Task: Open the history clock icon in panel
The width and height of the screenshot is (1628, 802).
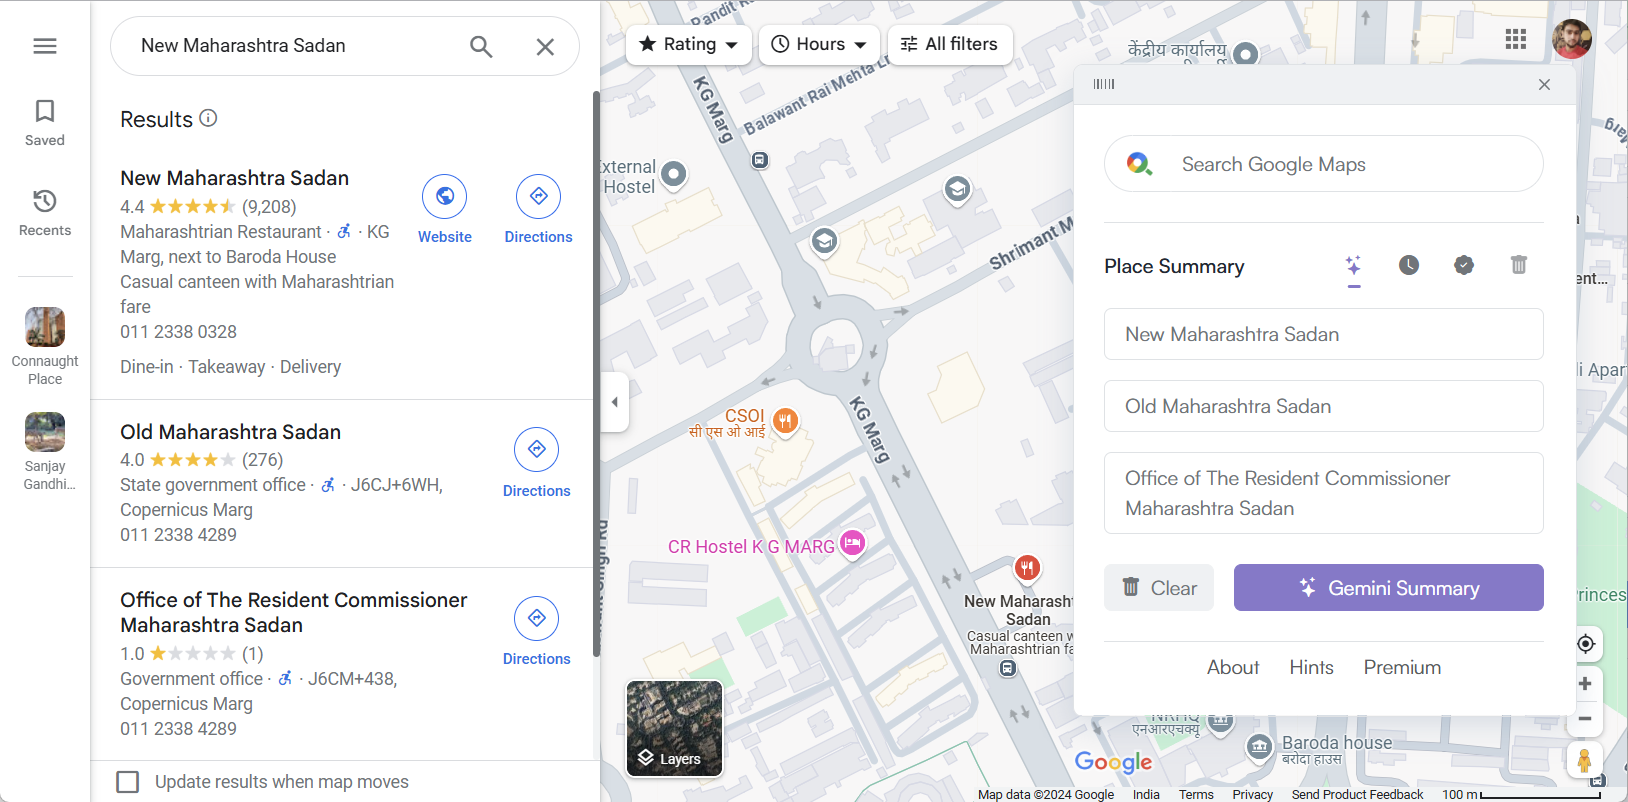Action: [1408, 265]
